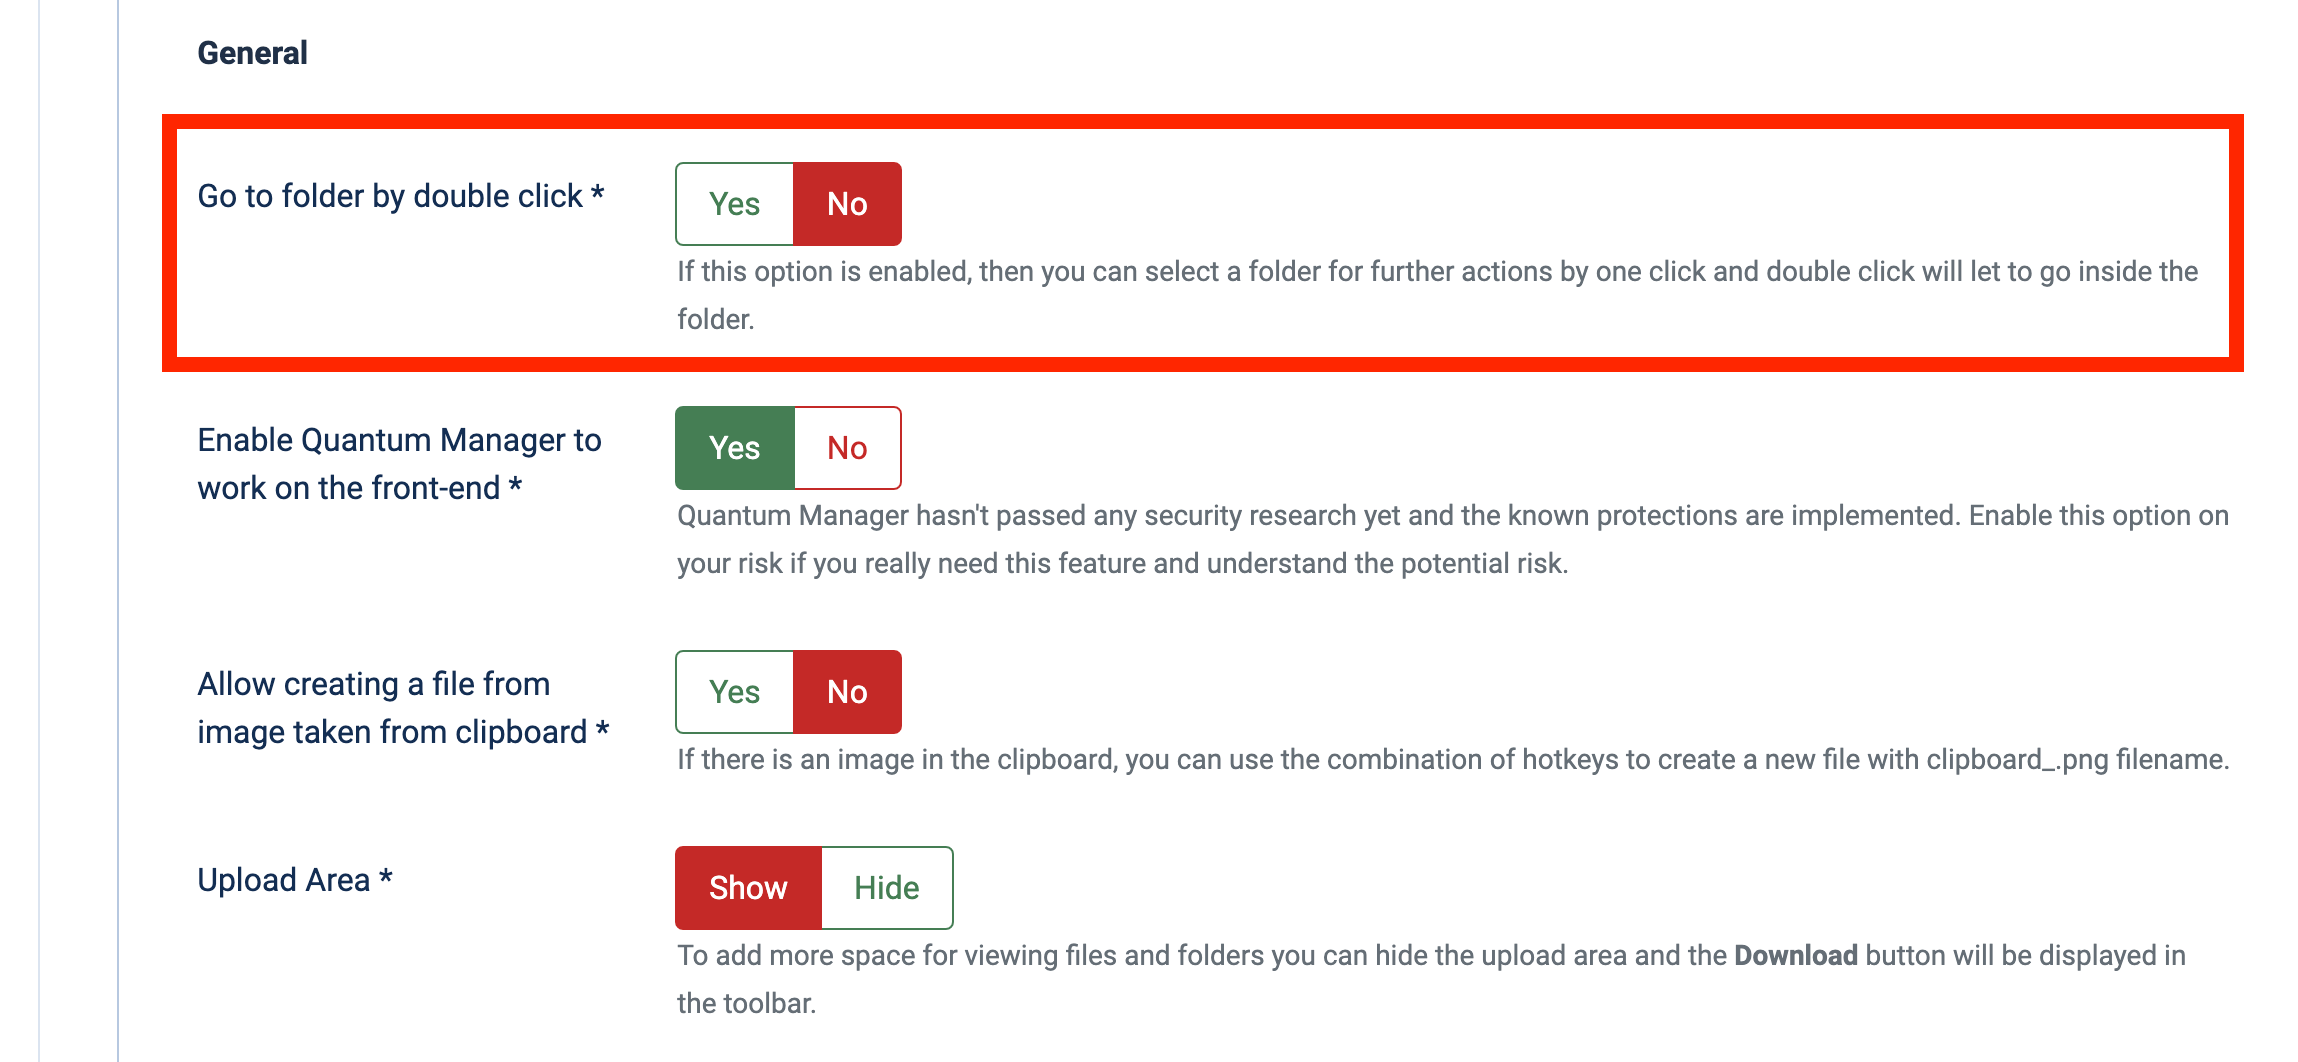Click the Upload Area field label
This screenshot has width=2298, height=1062.
pyautogui.click(x=283, y=880)
